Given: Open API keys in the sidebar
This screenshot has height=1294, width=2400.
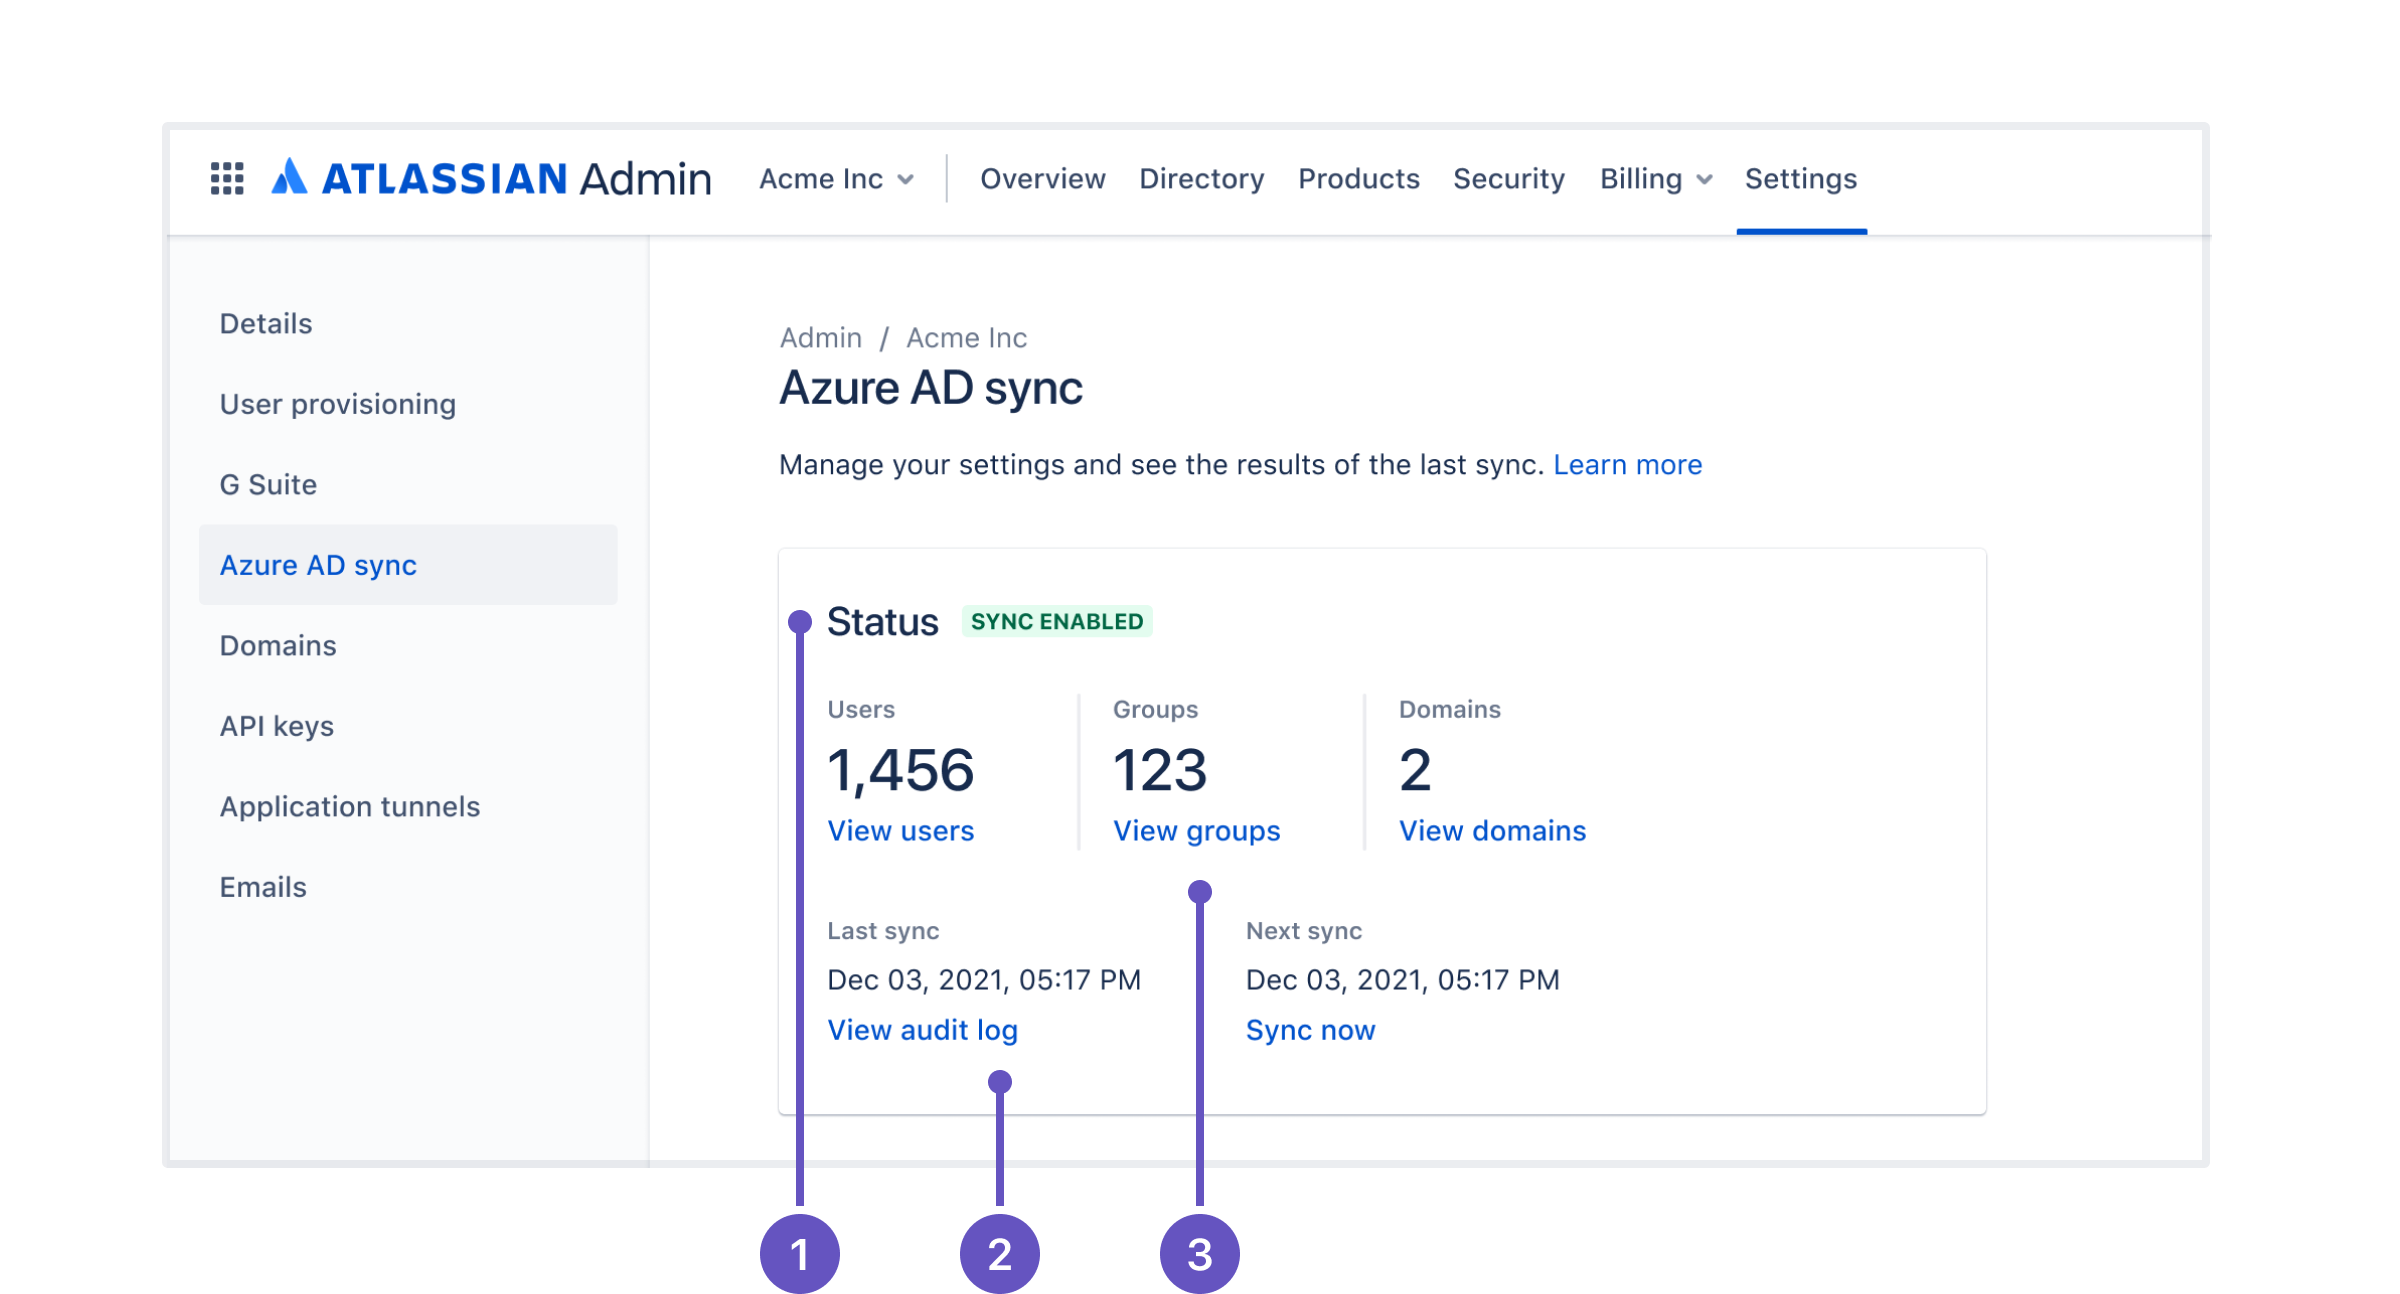Looking at the screenshot, I should pos(276,726).
